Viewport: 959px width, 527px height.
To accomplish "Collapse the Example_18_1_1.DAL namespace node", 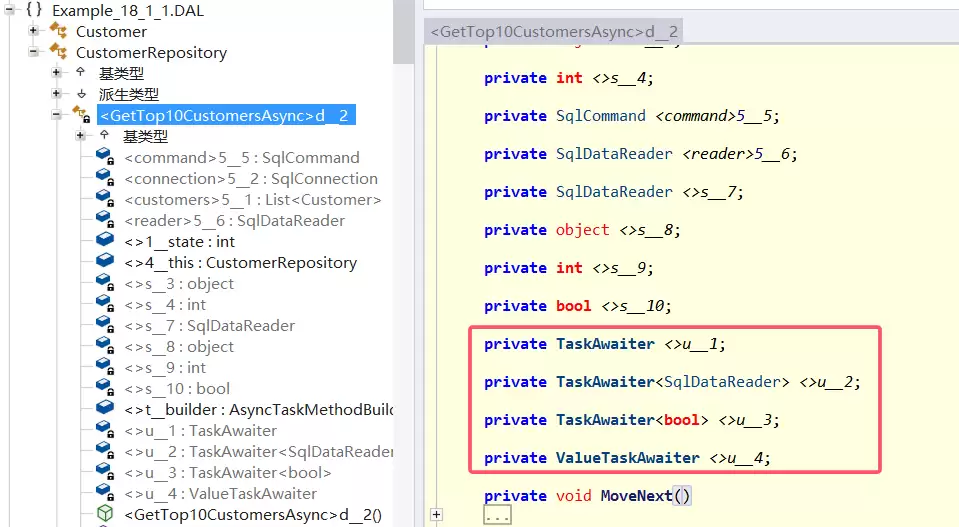I will pyautogui.click(x=10, y=9).
